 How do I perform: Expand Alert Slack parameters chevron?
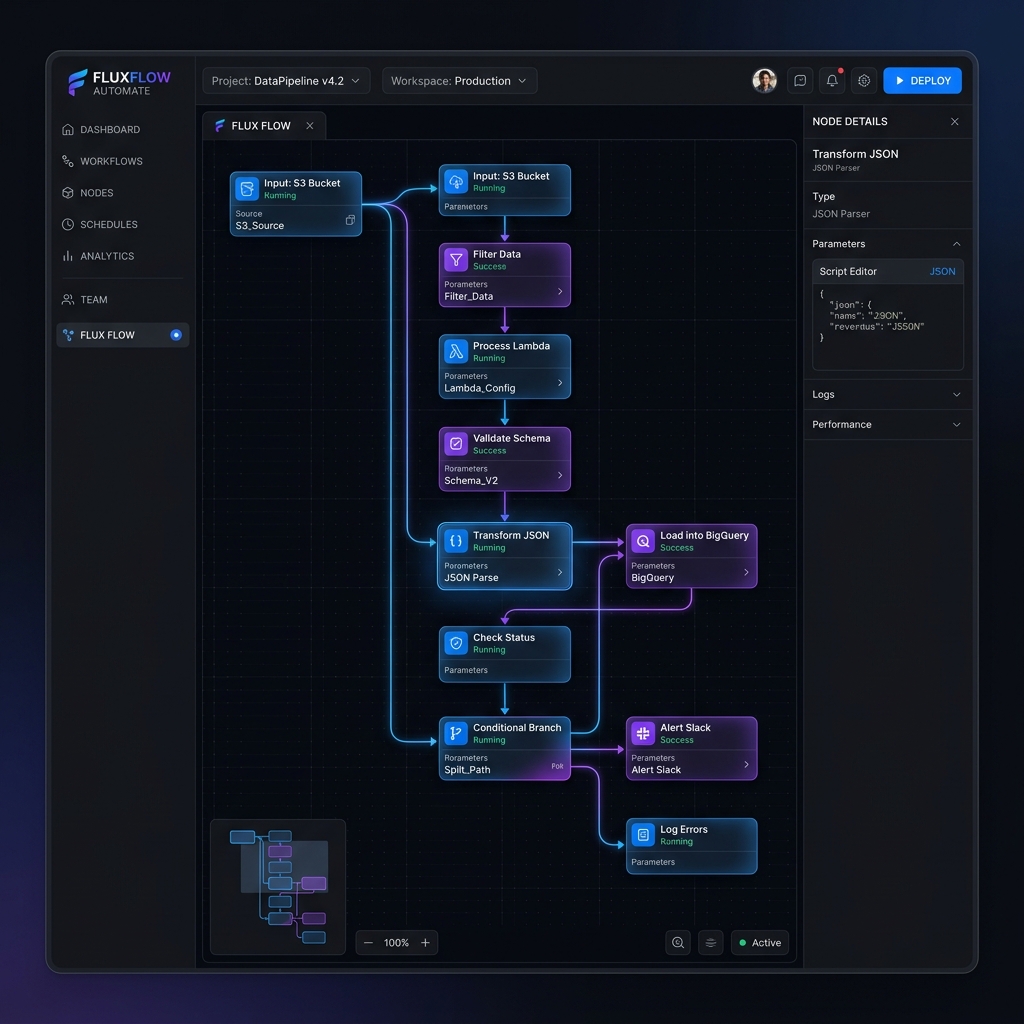pyautogui.click(x=746, y=765)
